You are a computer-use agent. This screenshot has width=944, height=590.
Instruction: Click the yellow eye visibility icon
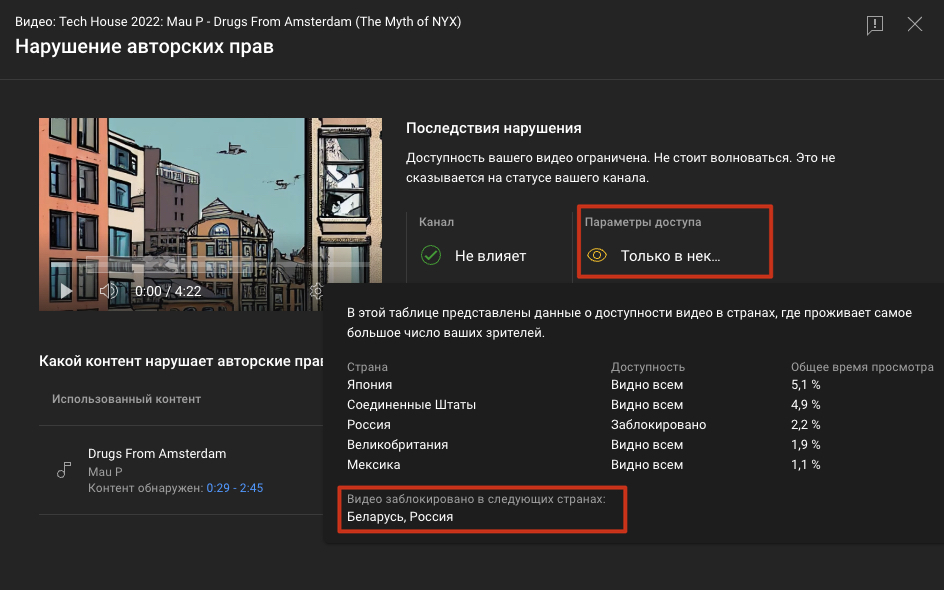596,256
